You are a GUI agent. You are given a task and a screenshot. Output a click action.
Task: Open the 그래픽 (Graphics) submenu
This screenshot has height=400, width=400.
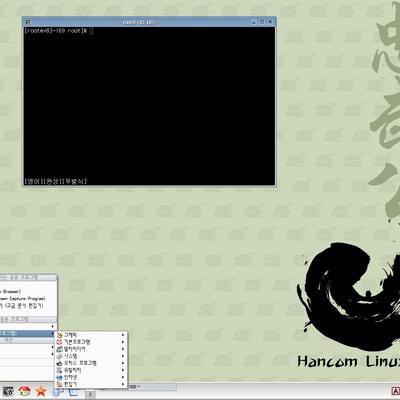tap(91, 335)
